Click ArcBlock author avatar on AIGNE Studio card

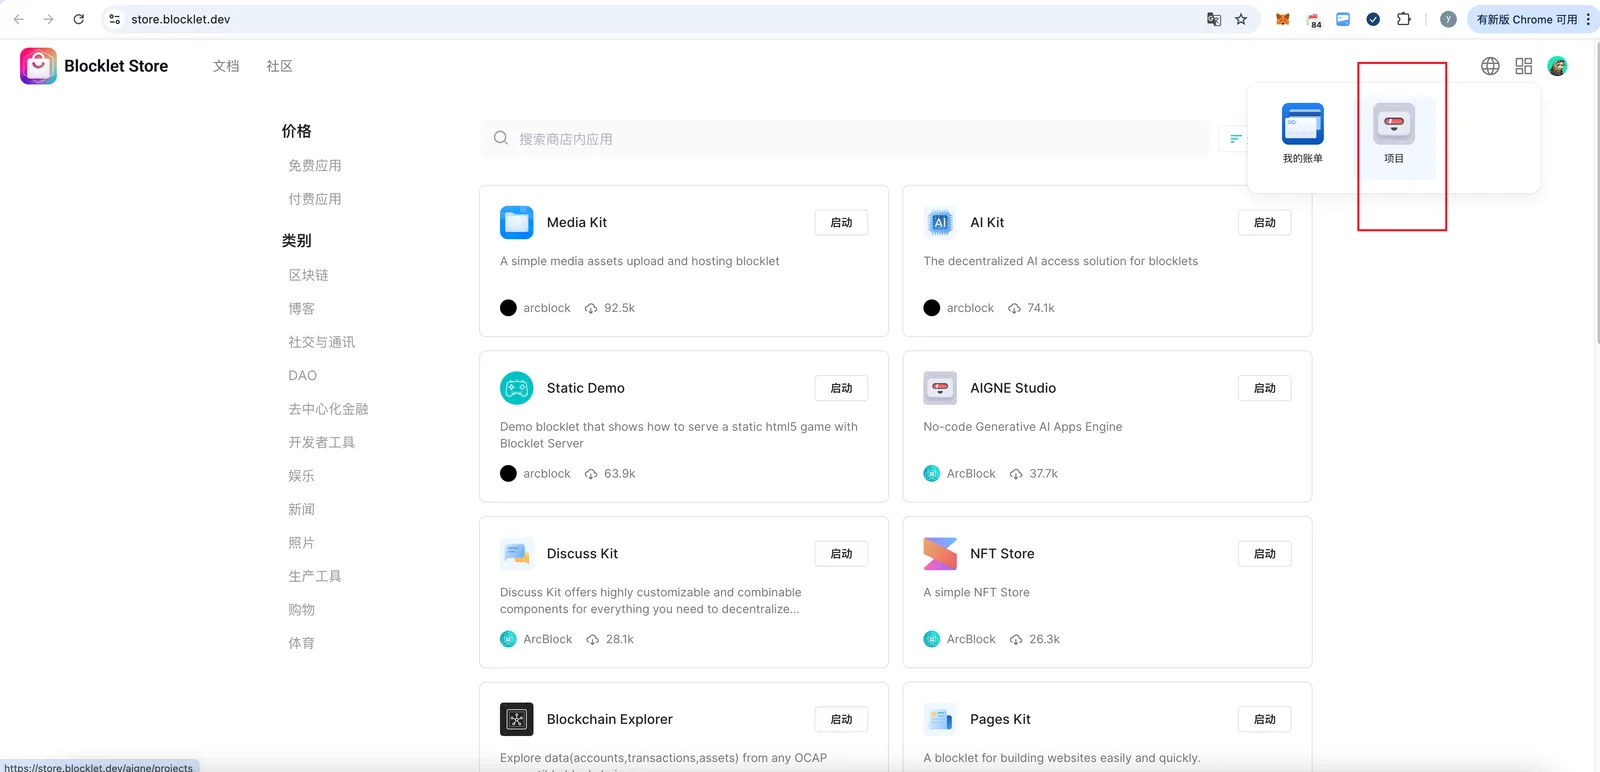tap(932, 474)
